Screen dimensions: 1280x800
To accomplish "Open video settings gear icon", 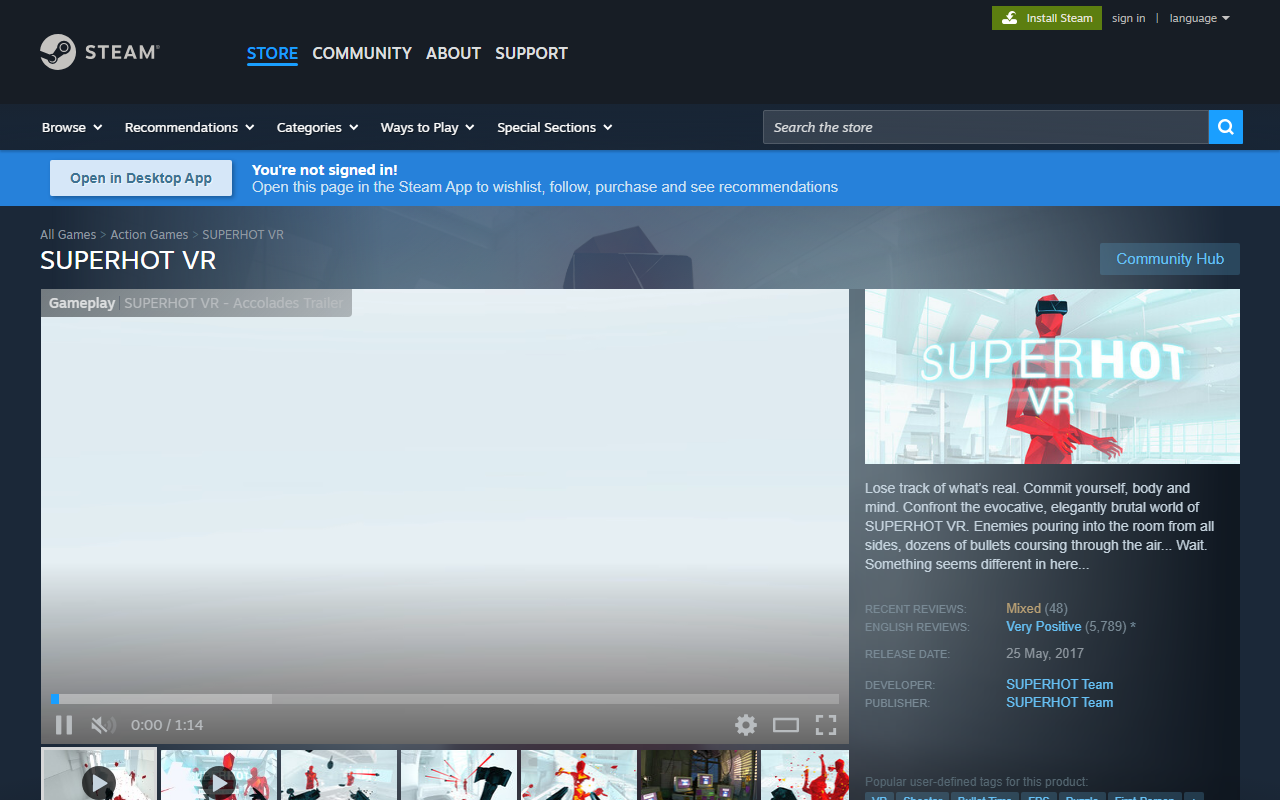I will [x=746, y=725].
